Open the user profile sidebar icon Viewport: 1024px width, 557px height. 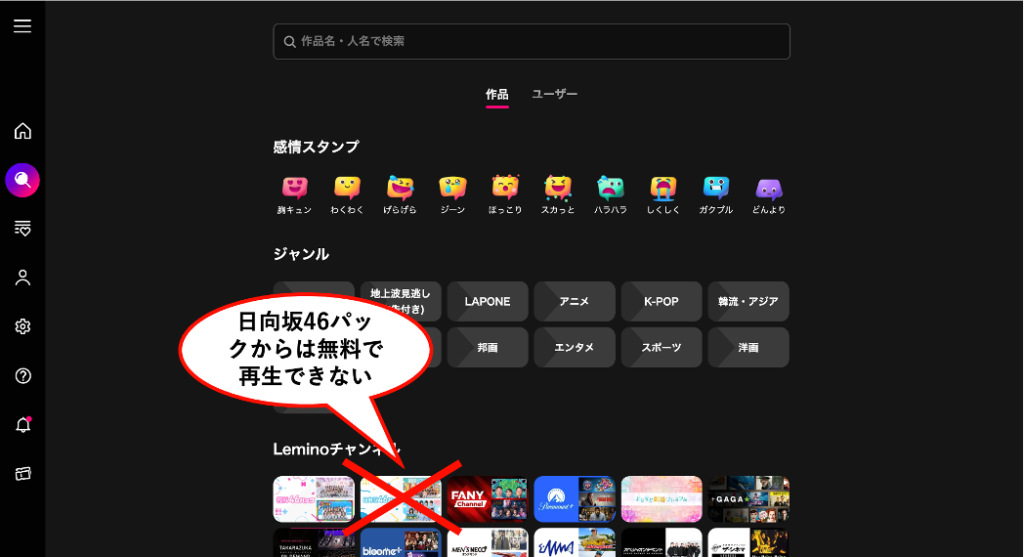tap(22, 278)
